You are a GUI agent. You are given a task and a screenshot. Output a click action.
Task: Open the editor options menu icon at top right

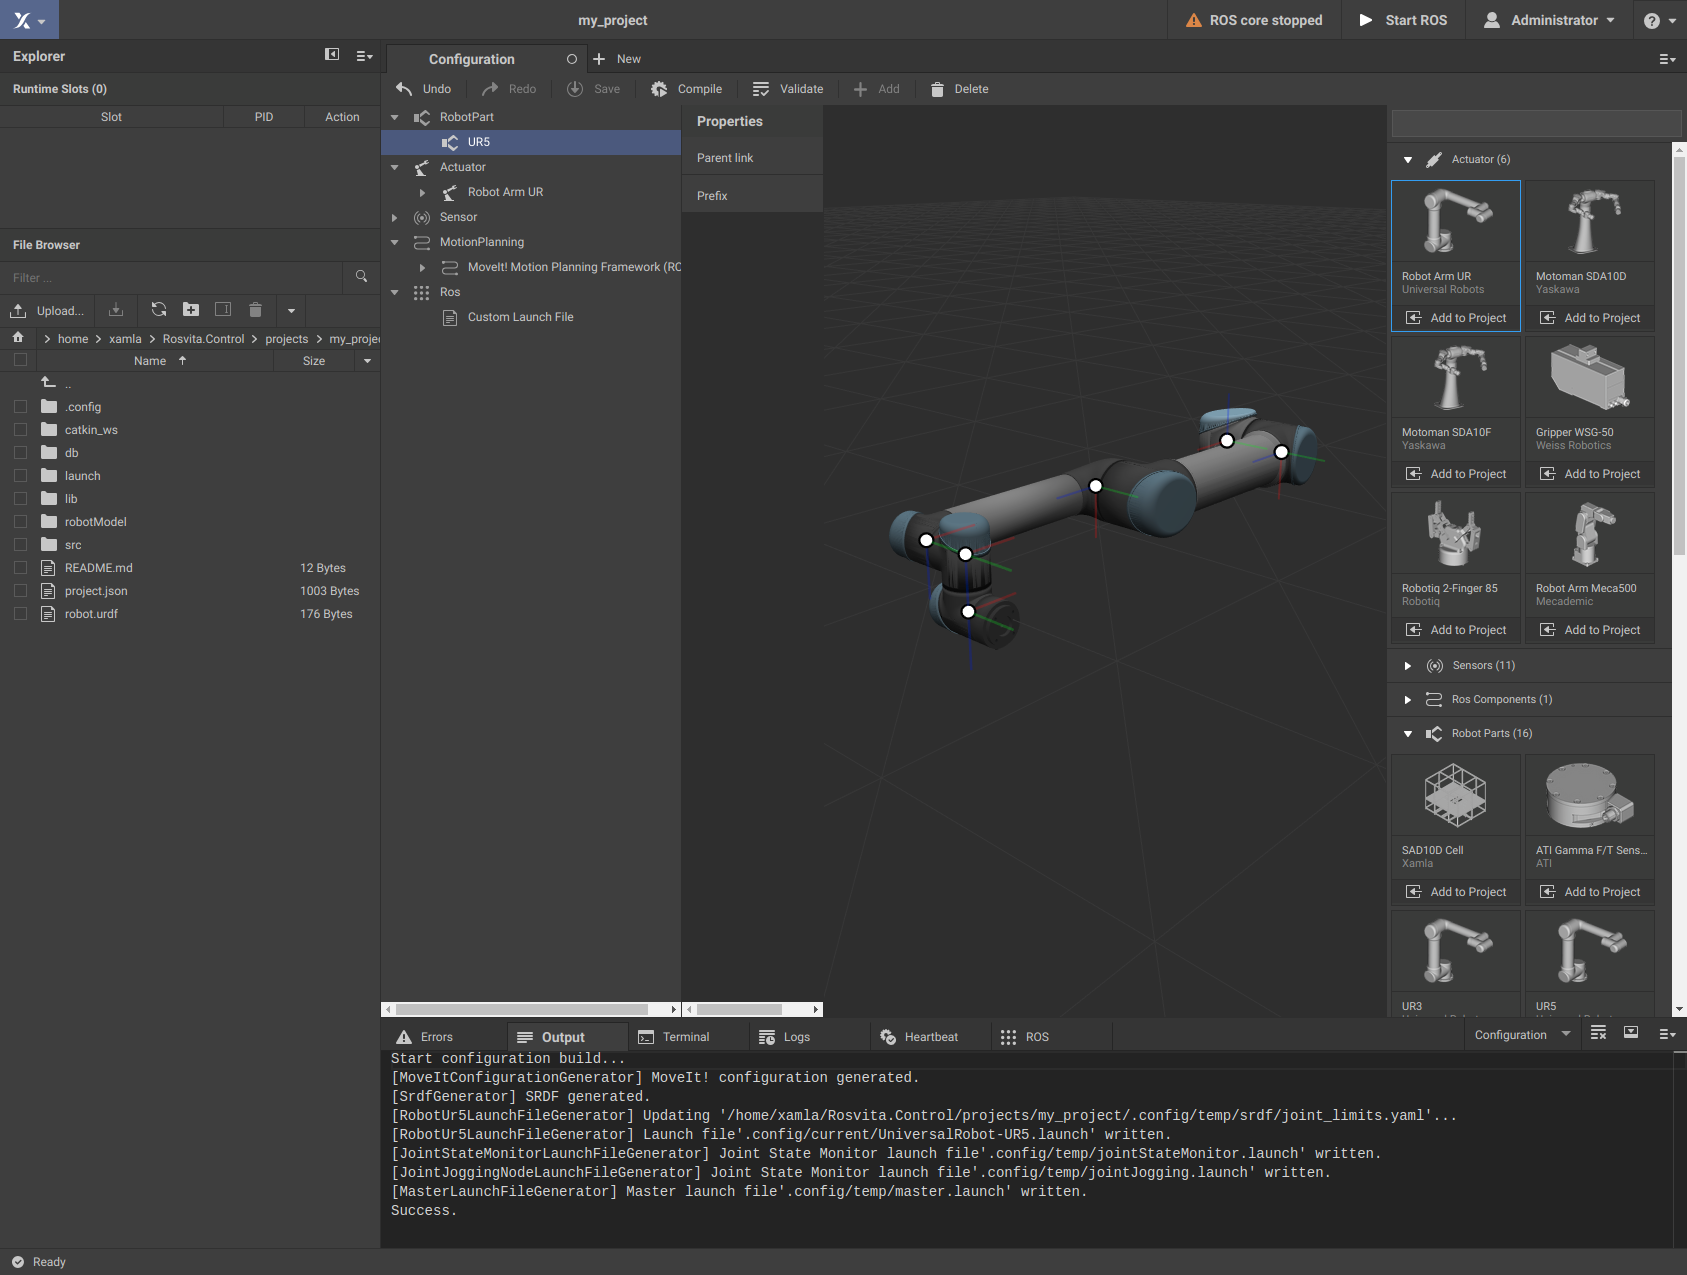click(1667, 59)
